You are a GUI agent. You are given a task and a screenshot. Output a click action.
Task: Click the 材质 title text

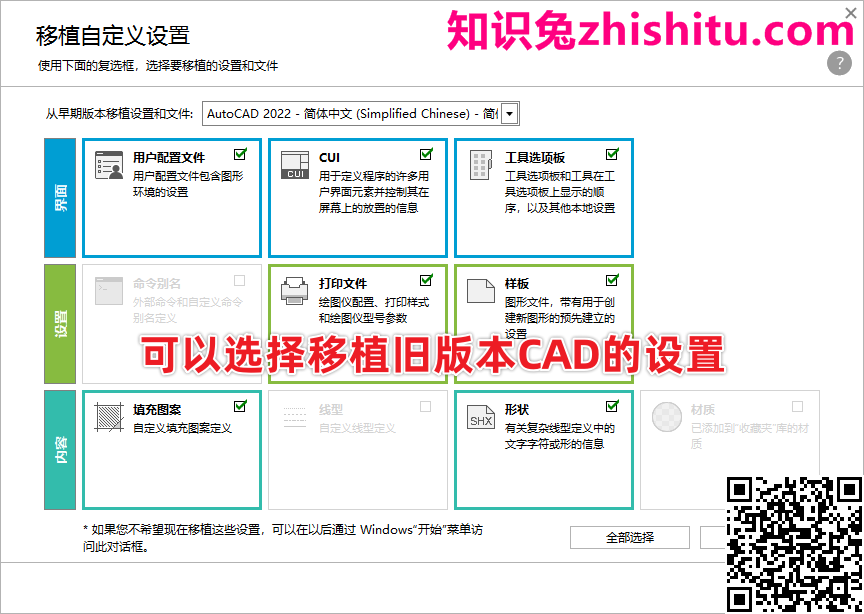coord(703,410)
